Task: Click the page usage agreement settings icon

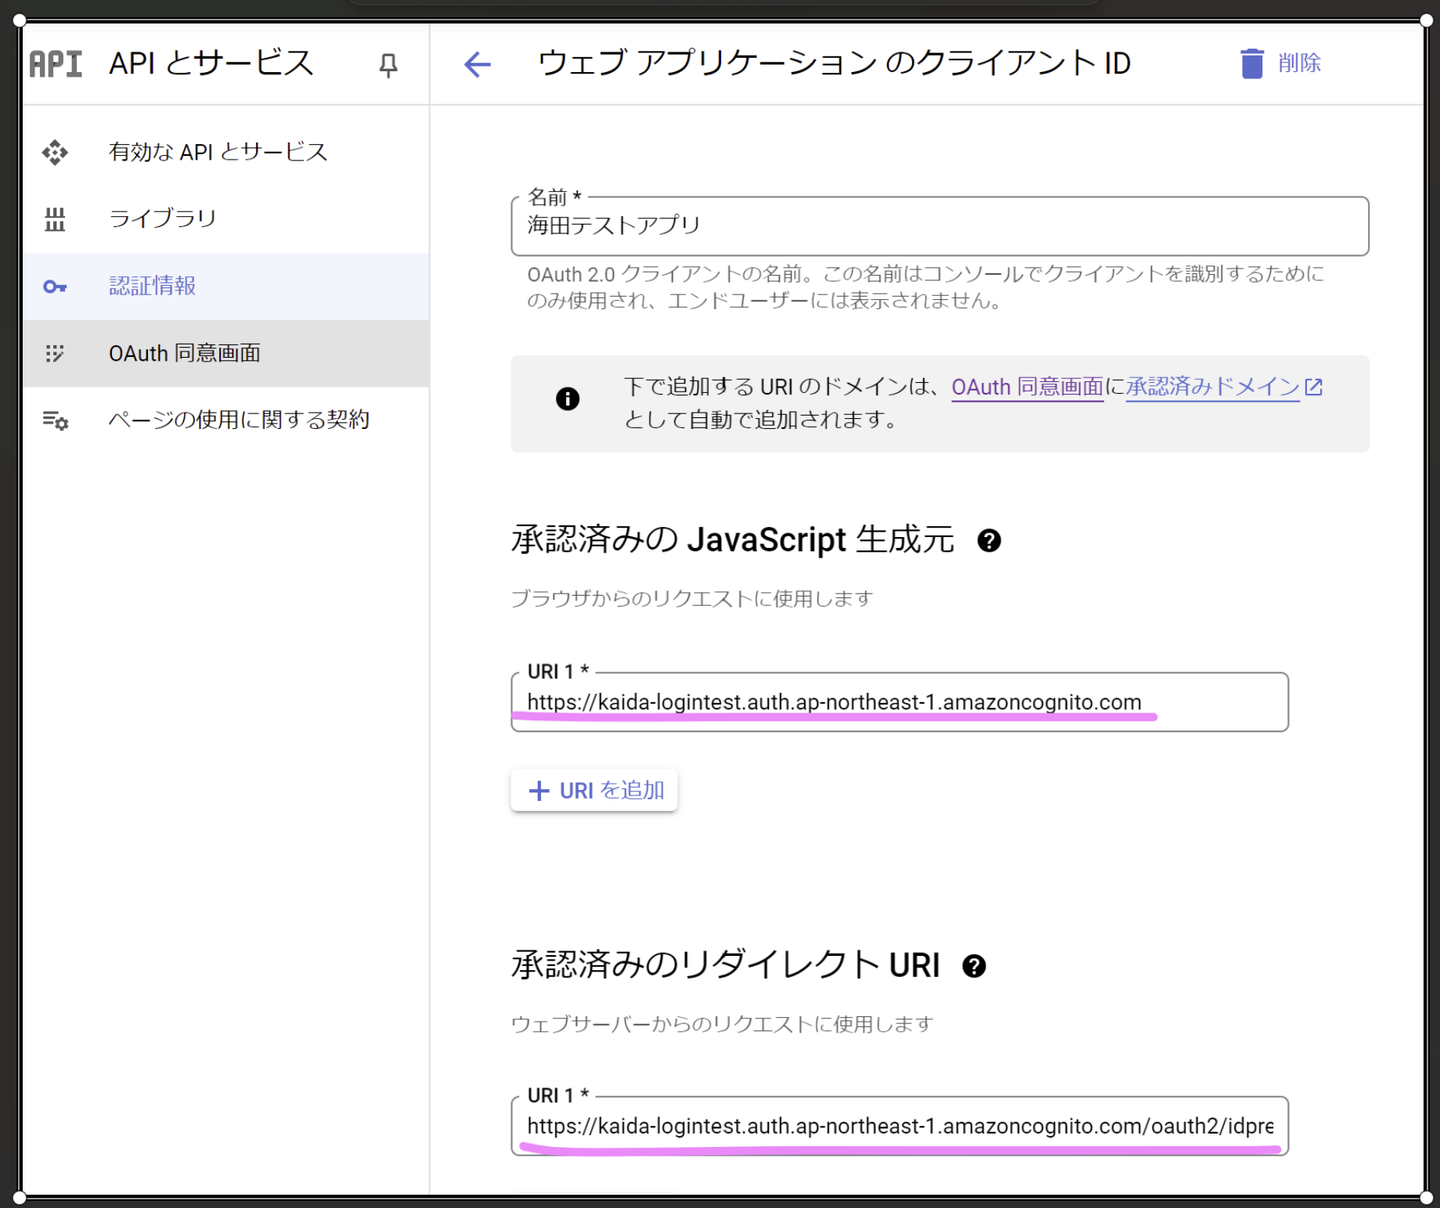Action: pyautogui.click(x=55, y=420)
